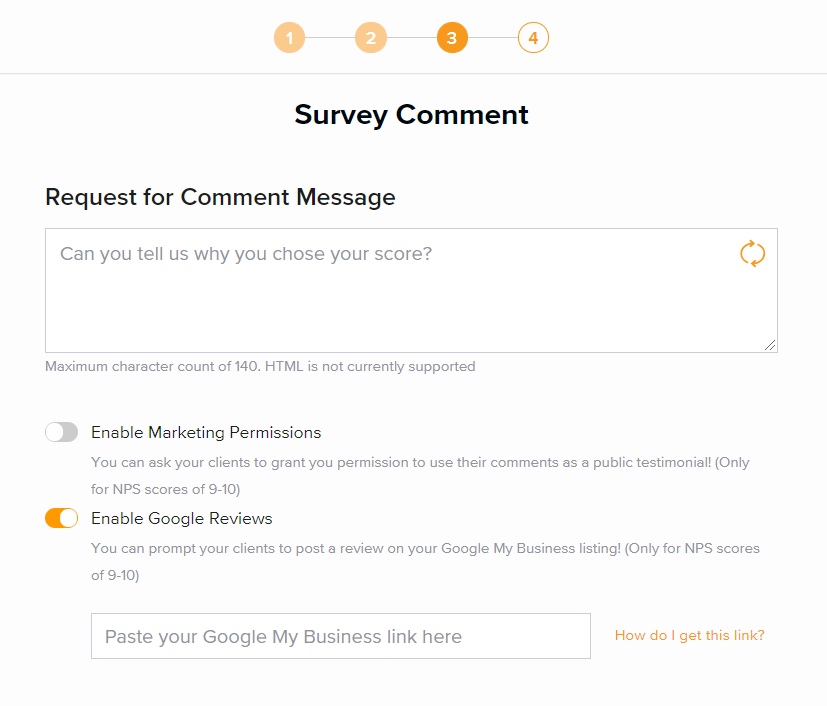Click the Google My Business link field
Screen dimensions: 827x706
[340, 636]
